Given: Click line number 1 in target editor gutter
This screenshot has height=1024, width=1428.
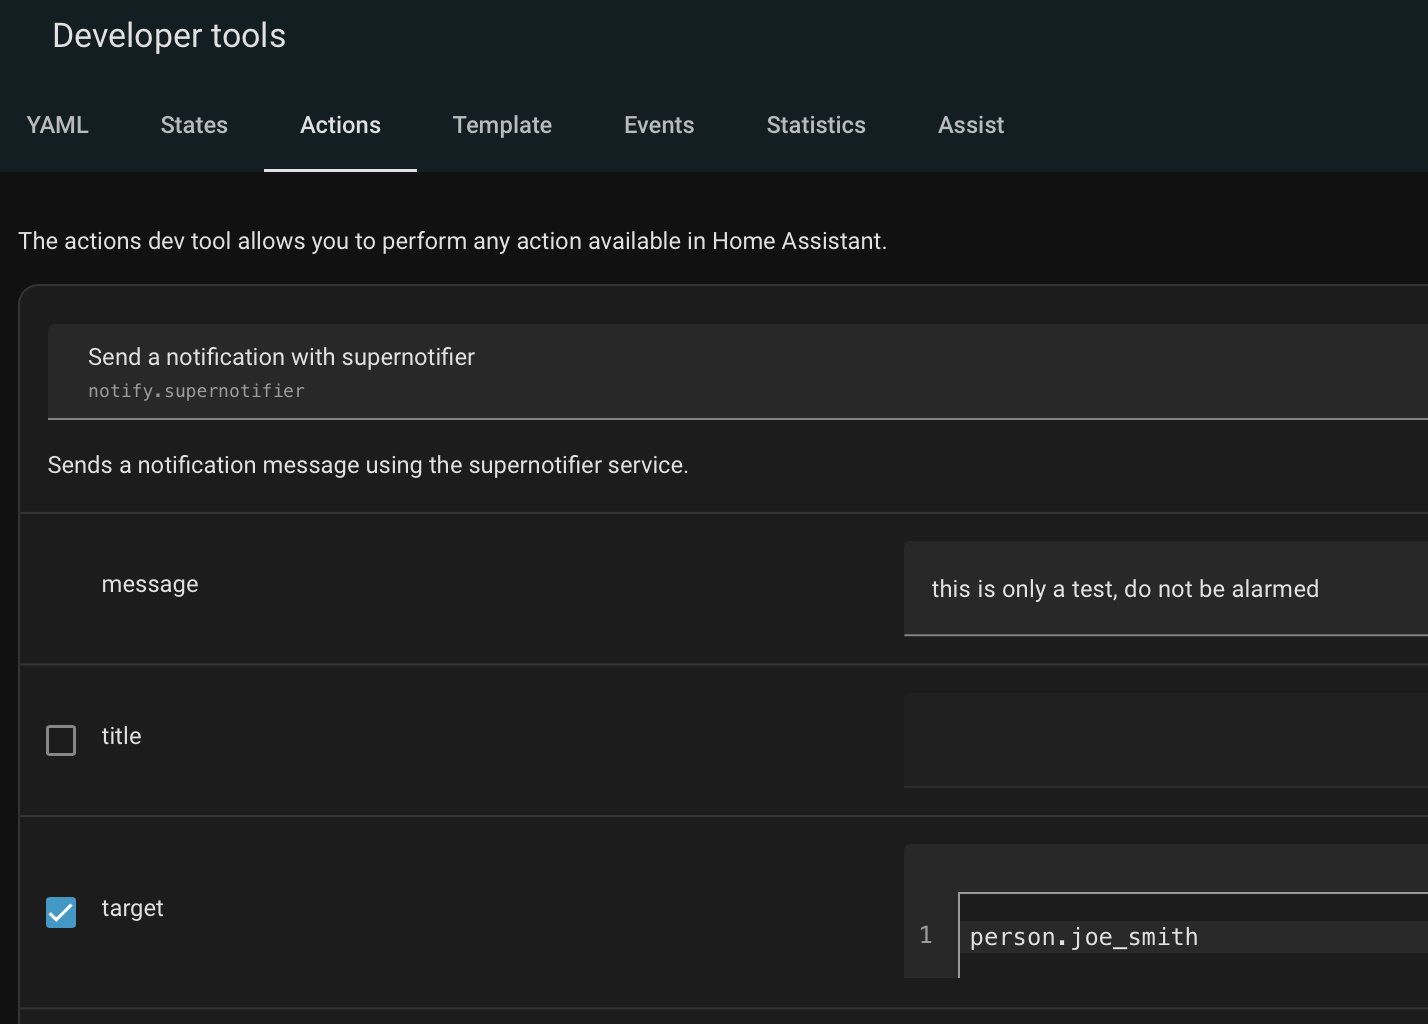Looking at the screenshot, I should click(x=926, y=935).
